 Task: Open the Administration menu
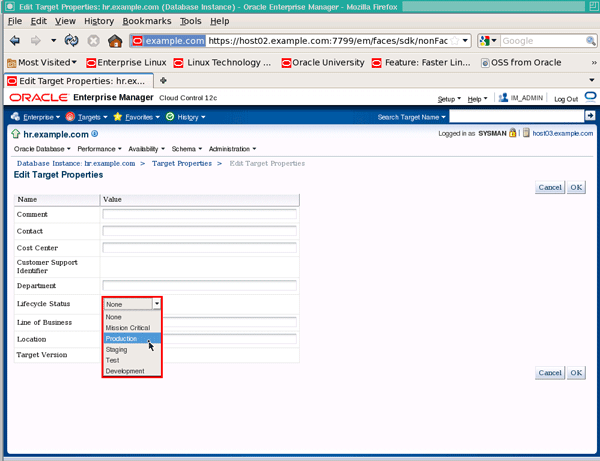point(232,149)
